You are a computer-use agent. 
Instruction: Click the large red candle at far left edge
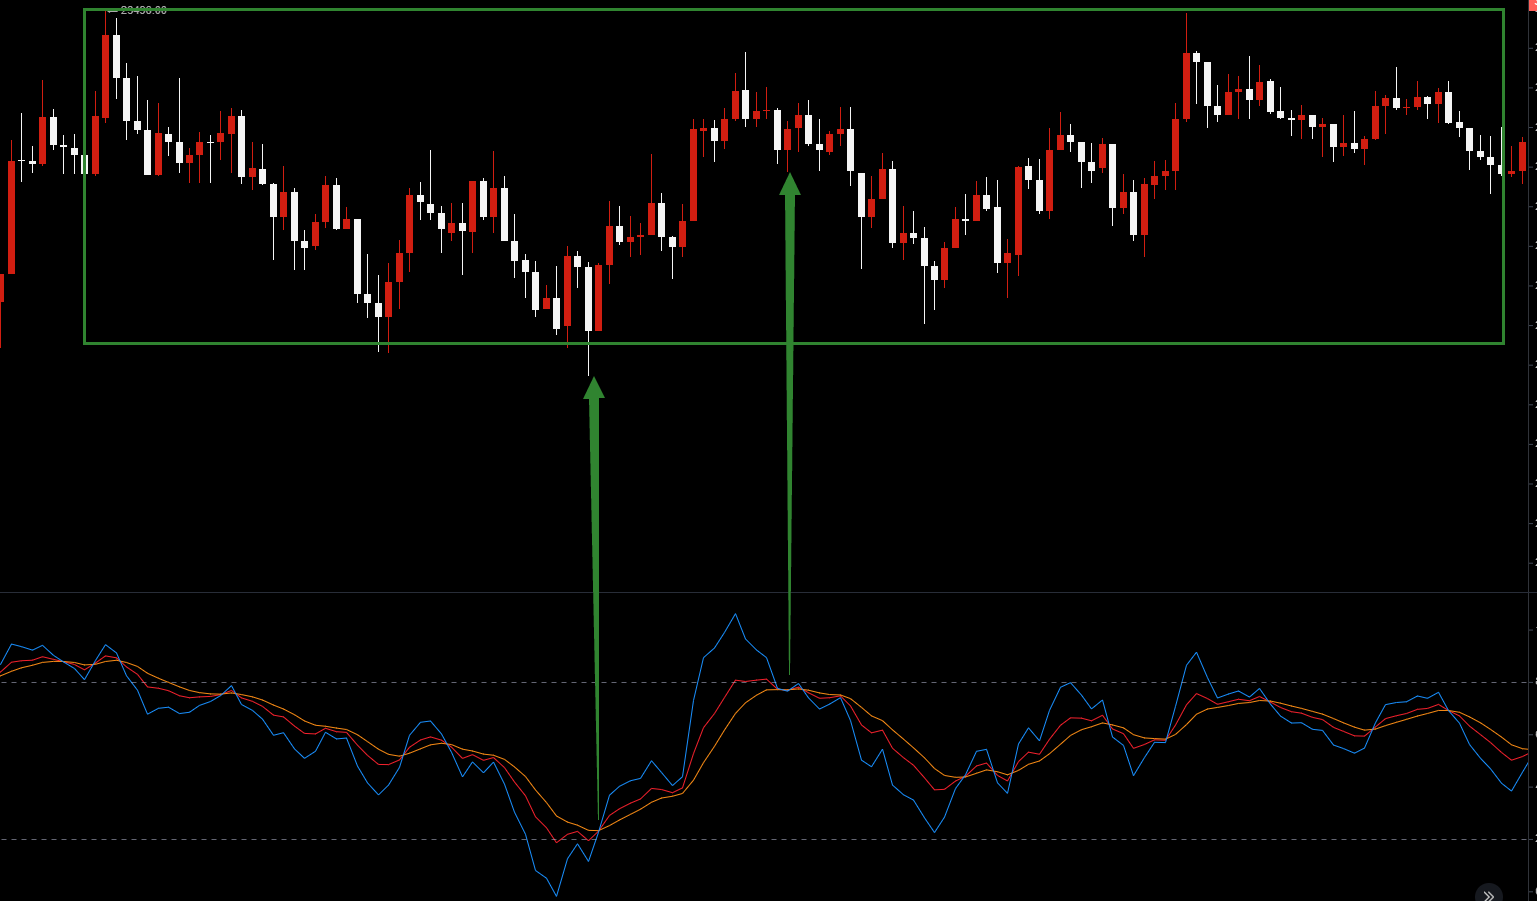pyautogui.click(x=11, y=217)
